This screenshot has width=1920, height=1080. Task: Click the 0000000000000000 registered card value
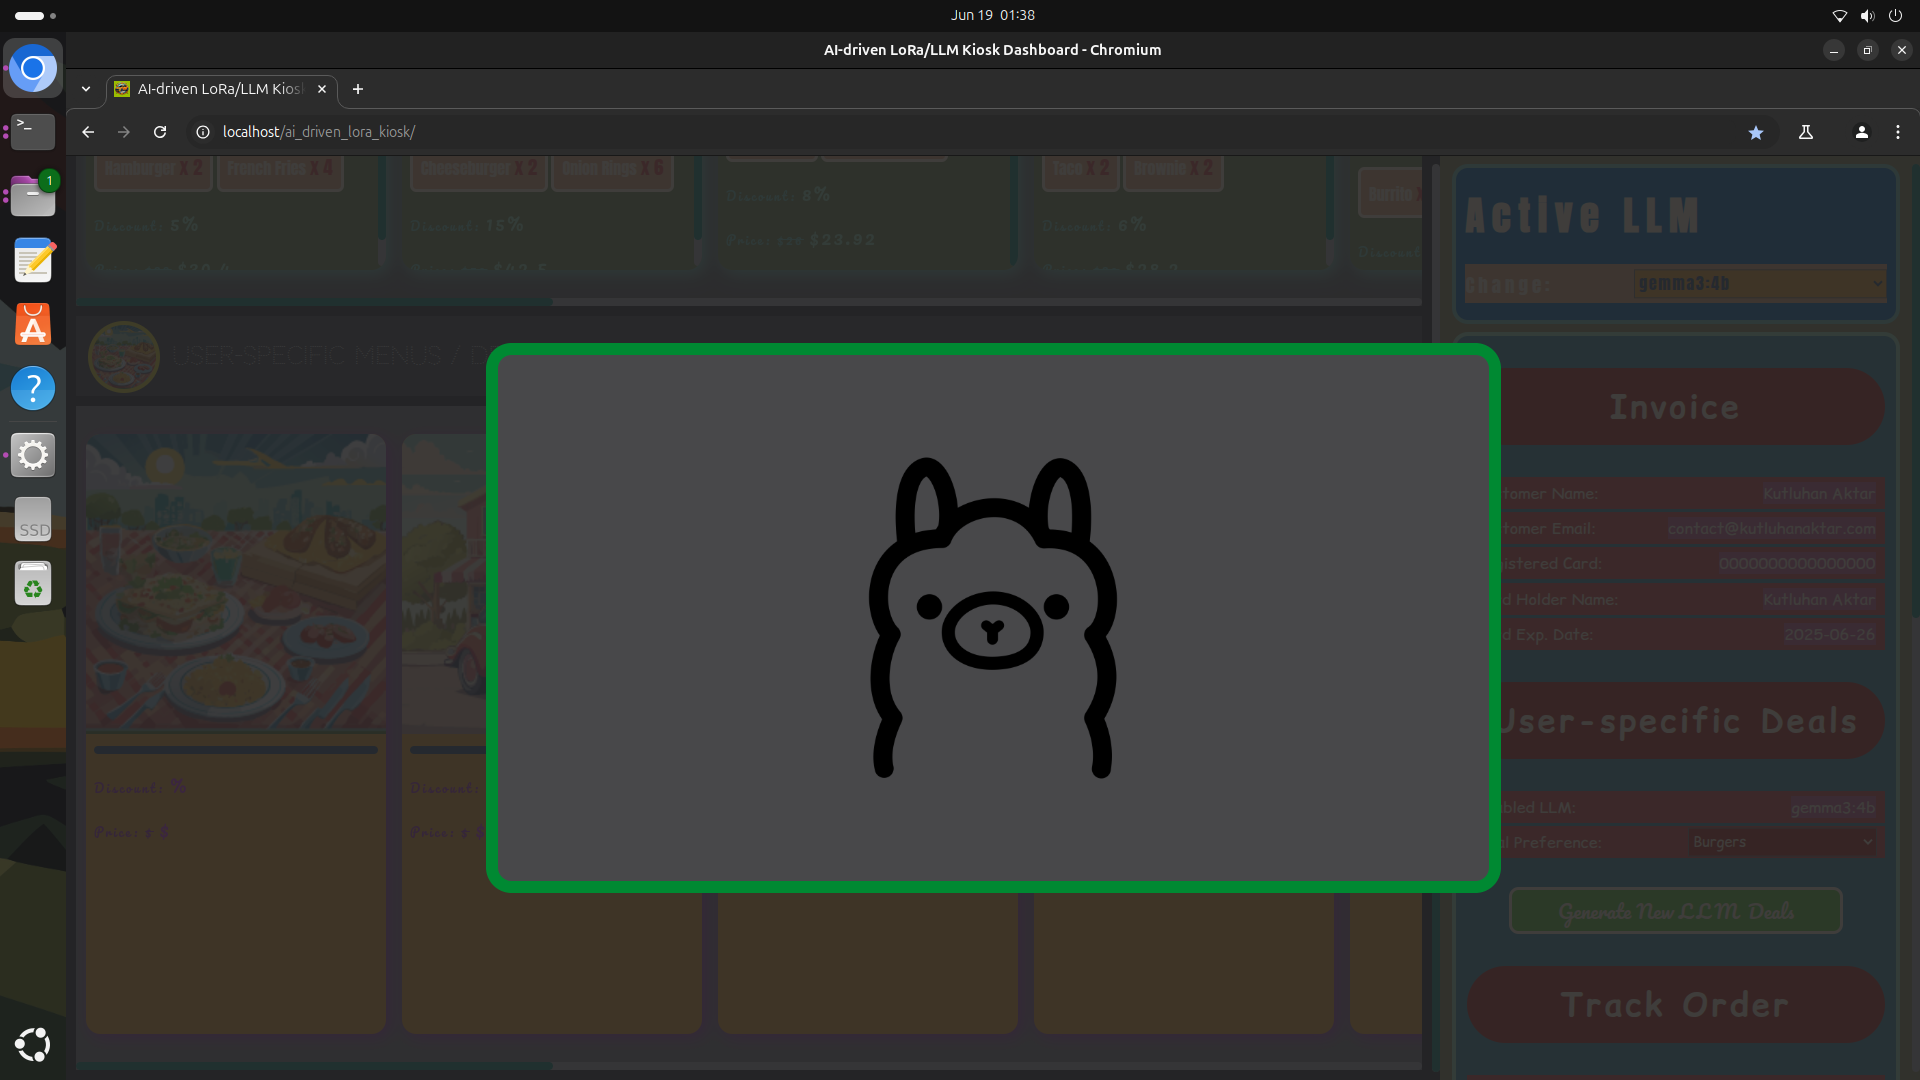(x=1796, y=564)
